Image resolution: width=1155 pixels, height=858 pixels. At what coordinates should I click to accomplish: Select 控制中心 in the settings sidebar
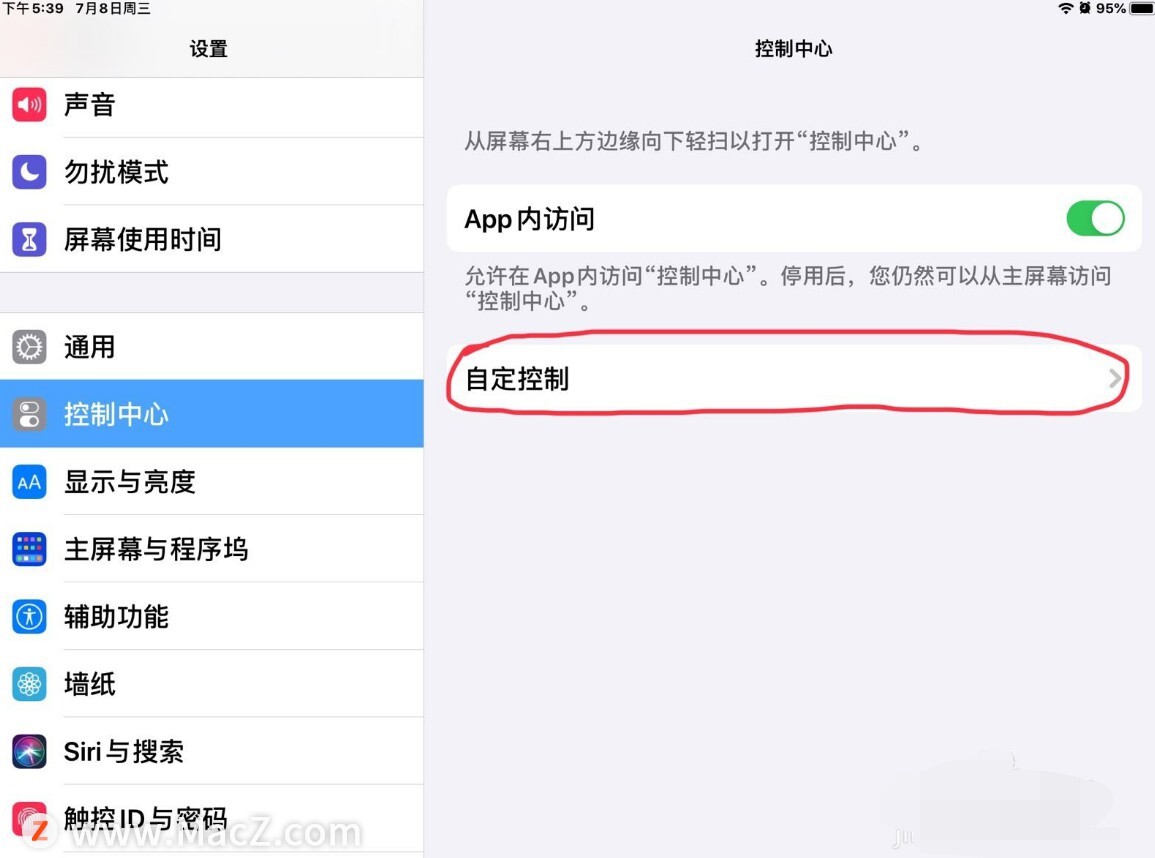point(211,414)
